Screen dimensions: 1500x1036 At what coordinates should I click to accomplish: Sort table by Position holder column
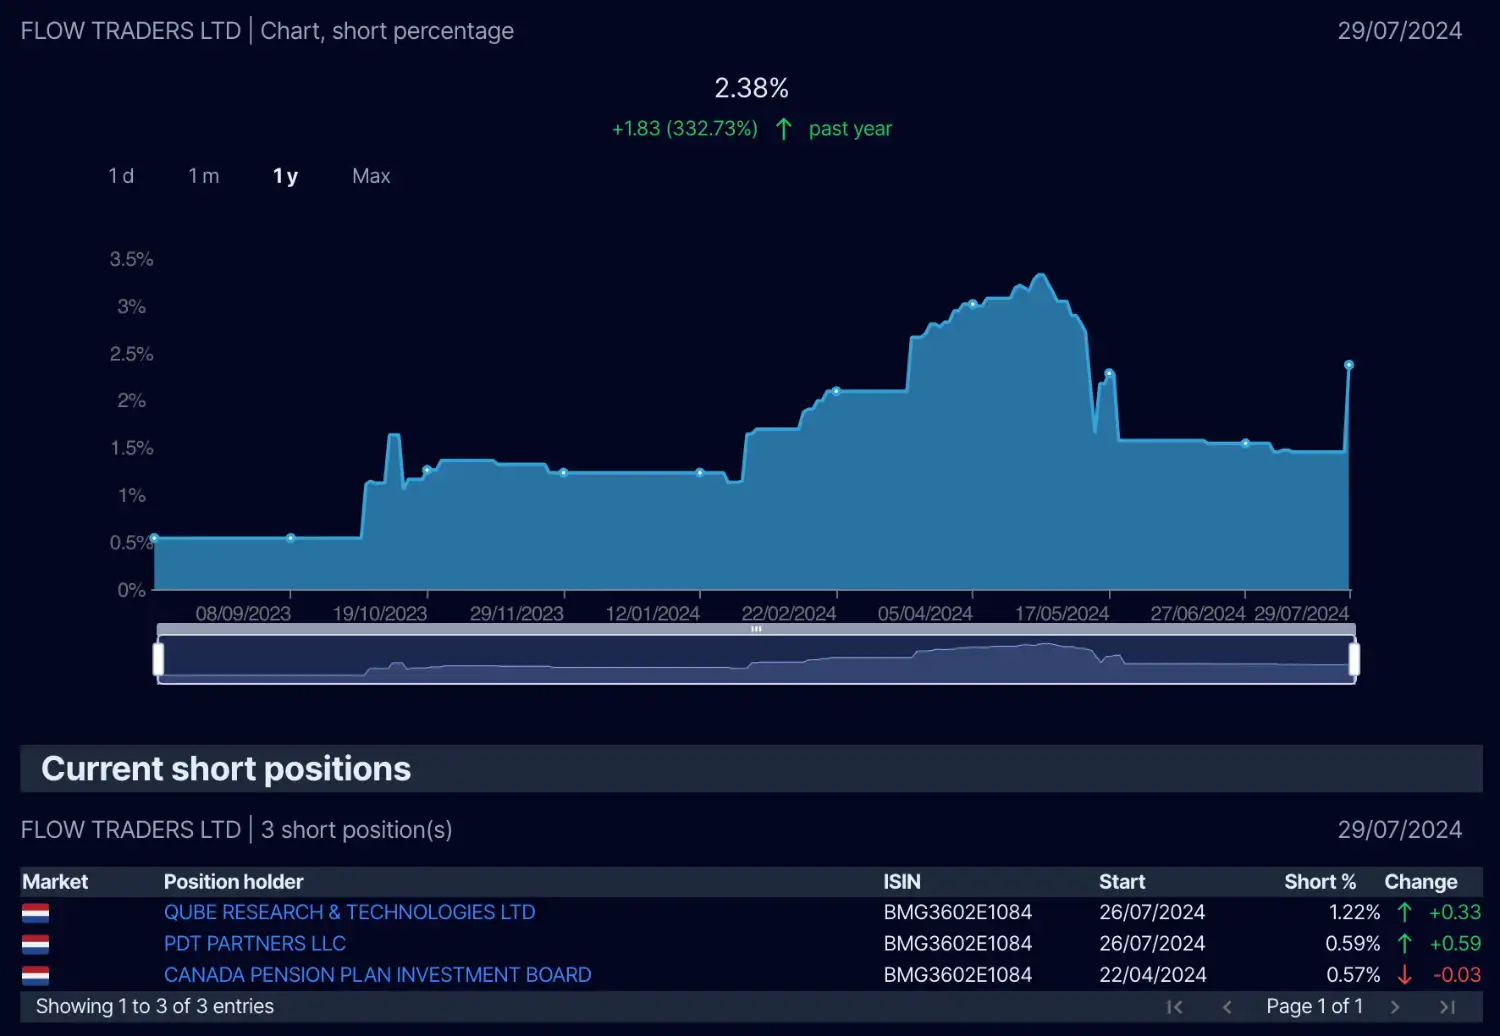(x=234, y=881)
